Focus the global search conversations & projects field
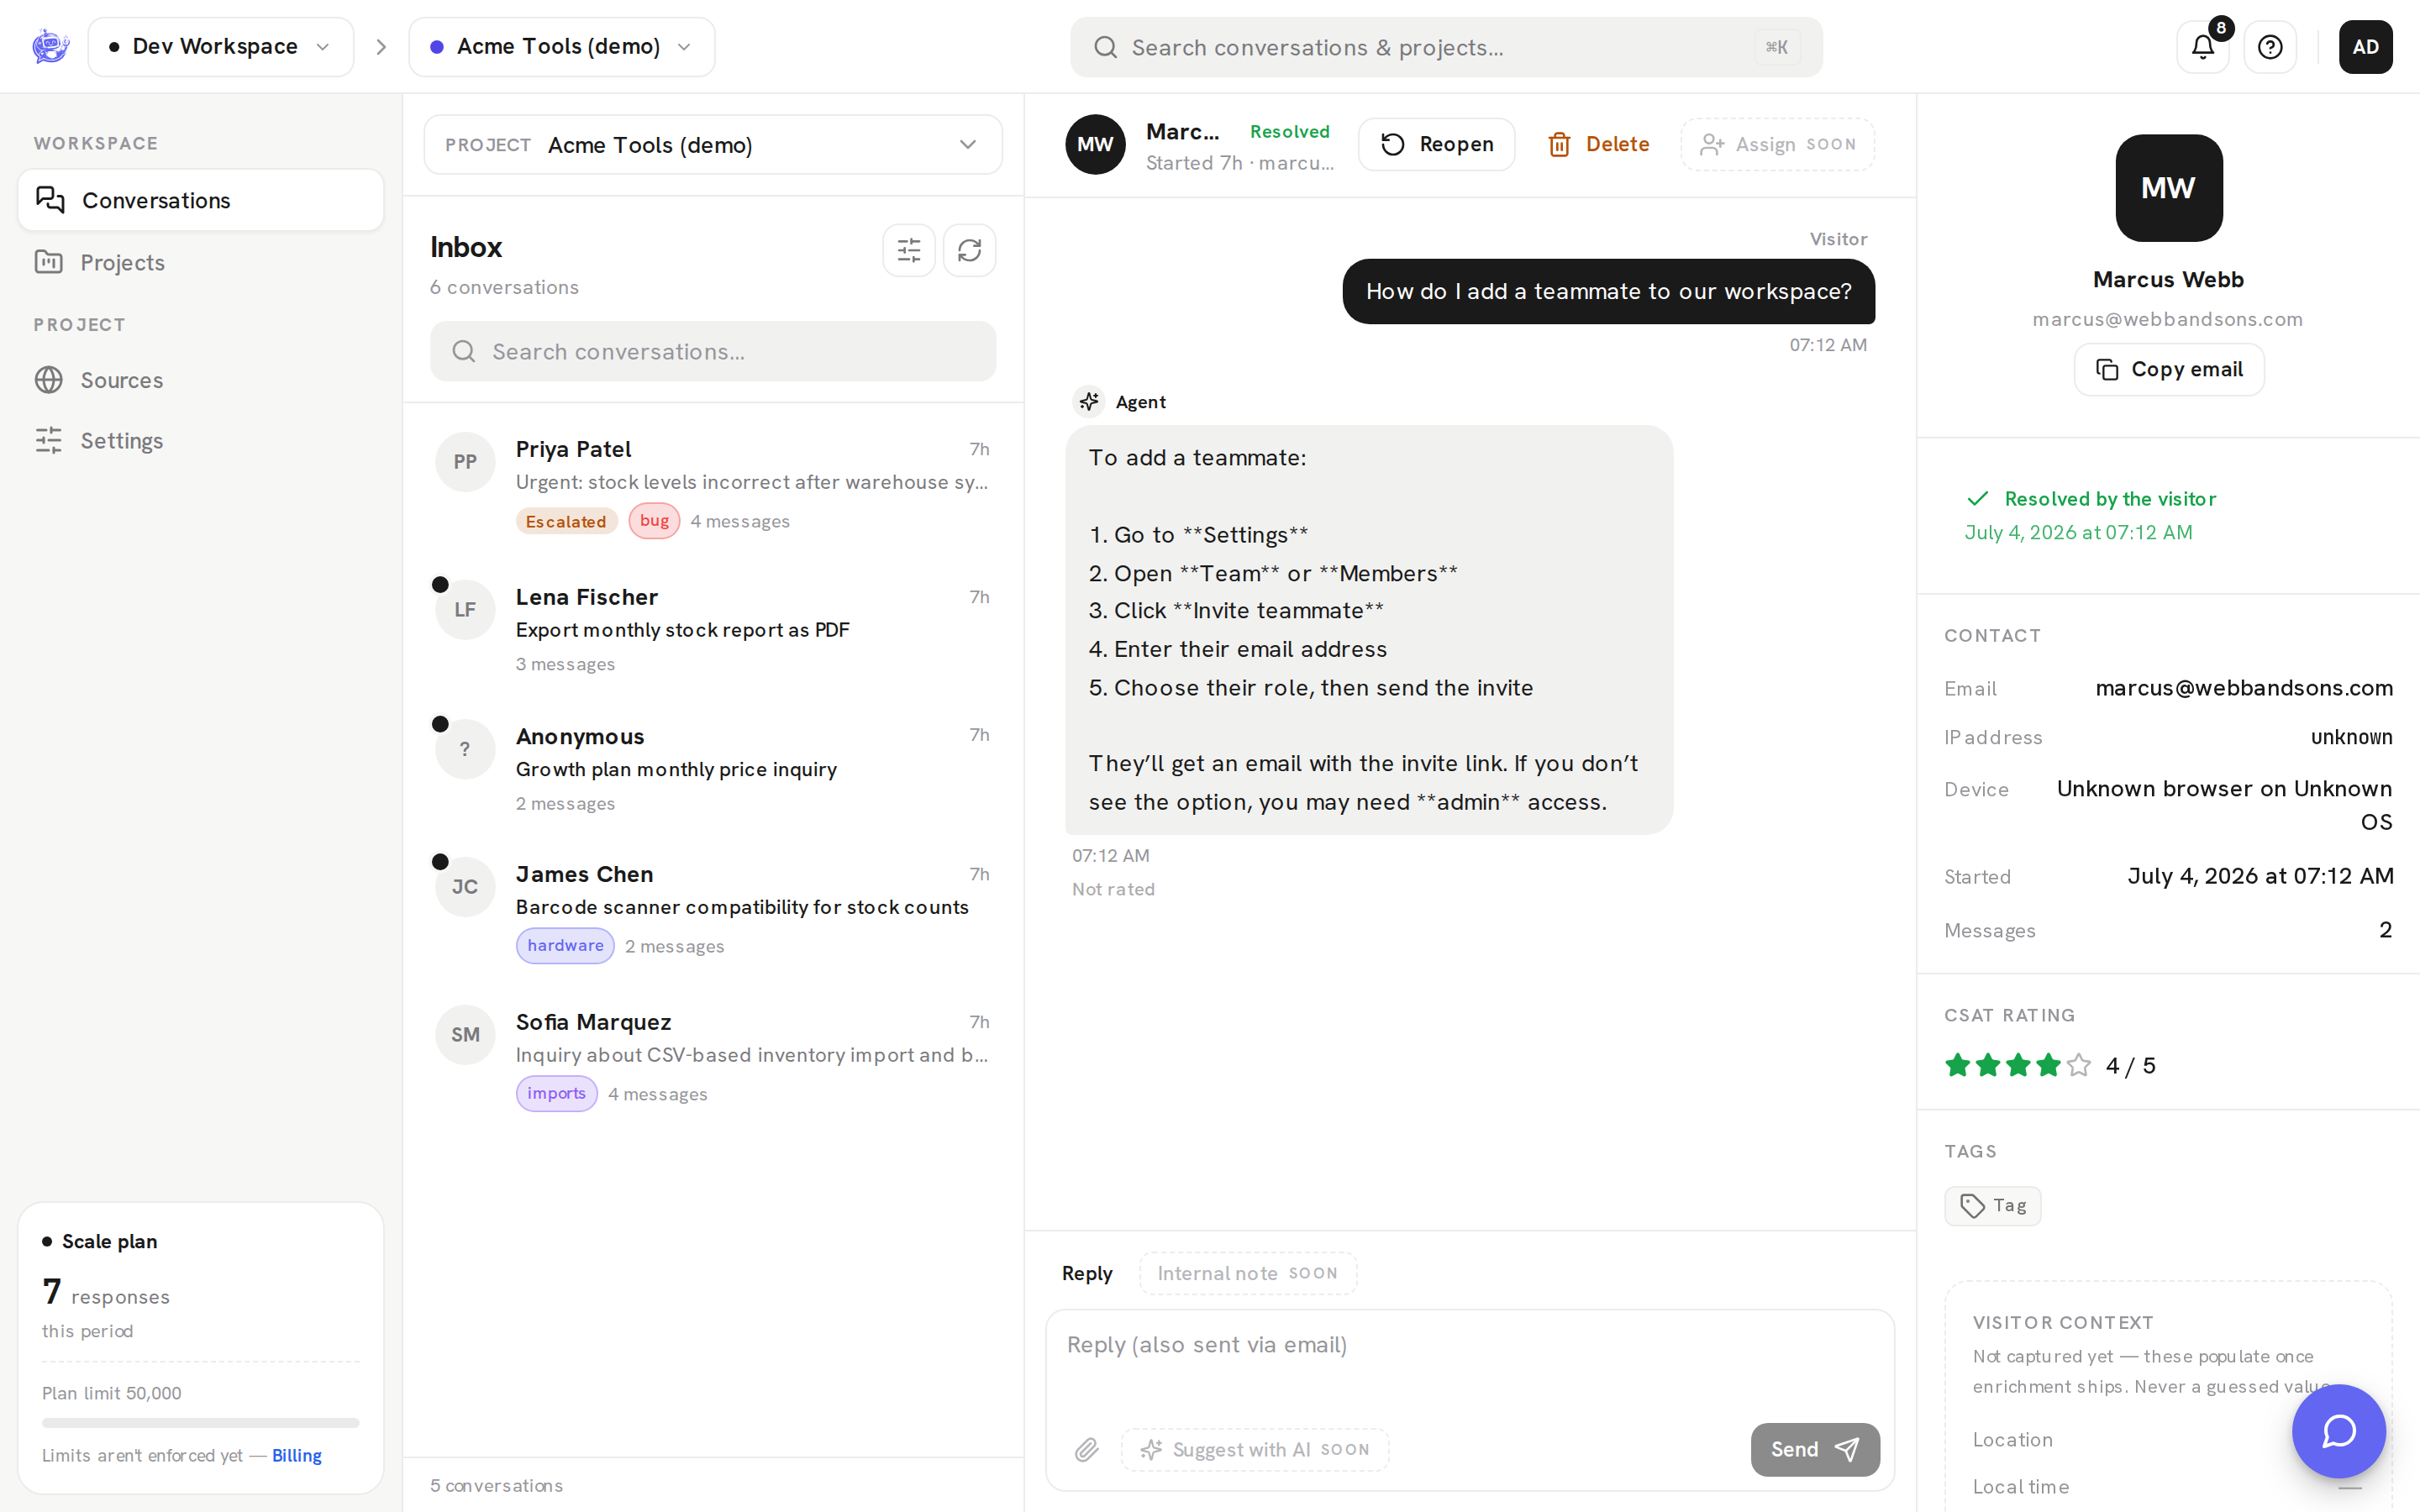2420x1512 pixels. coord(1446,47)
